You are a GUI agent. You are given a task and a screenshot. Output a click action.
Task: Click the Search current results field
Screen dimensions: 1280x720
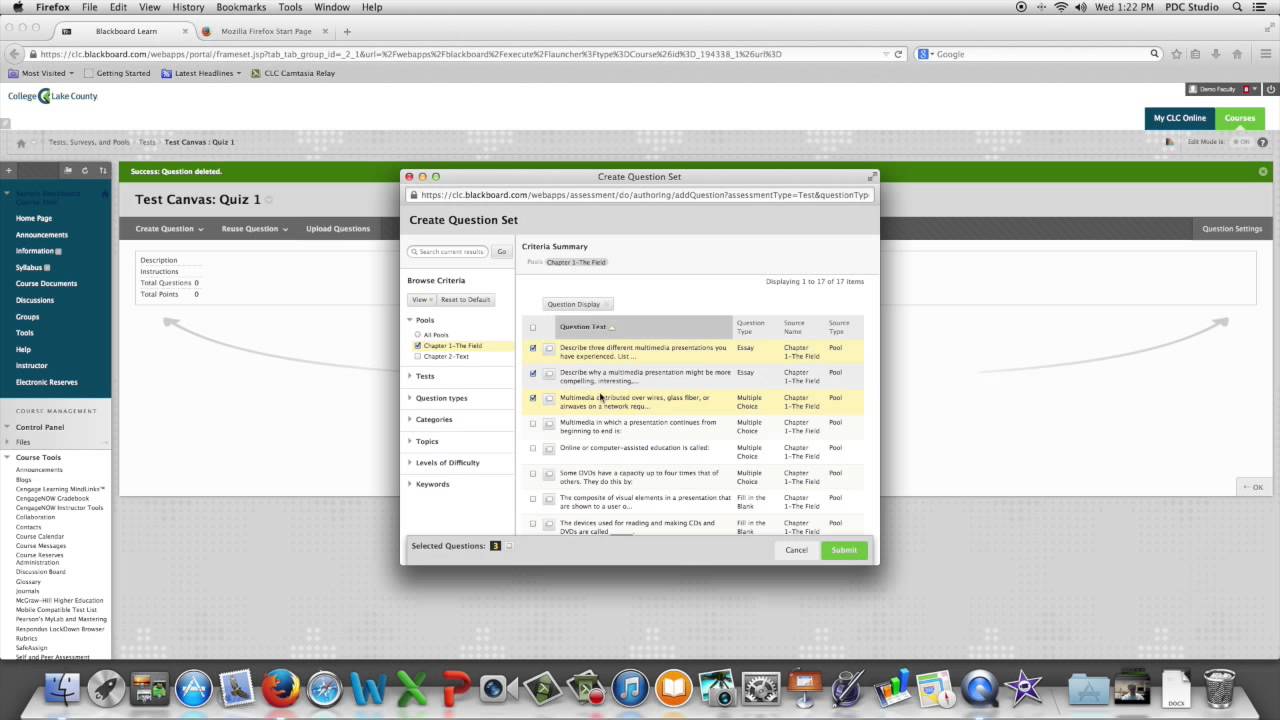click(x=449, y=252)
